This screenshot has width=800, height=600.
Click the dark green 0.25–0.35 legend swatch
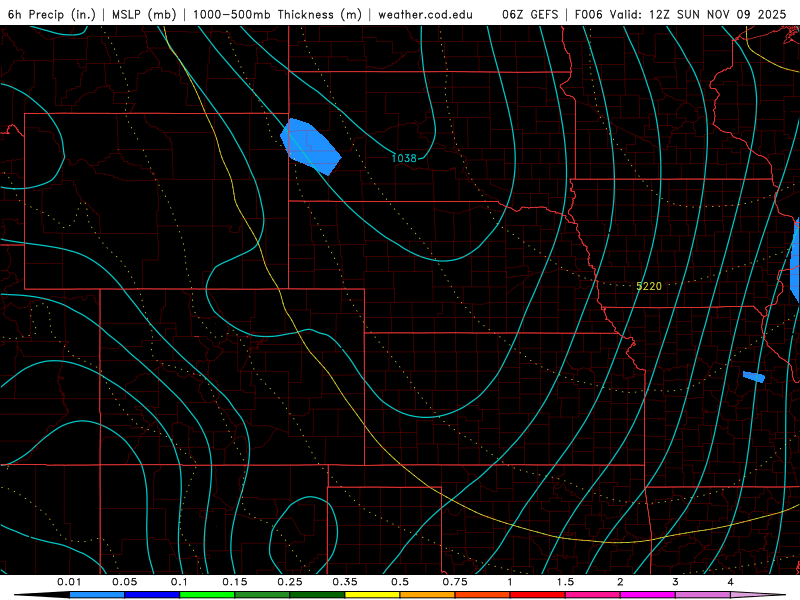coord(317,595)
